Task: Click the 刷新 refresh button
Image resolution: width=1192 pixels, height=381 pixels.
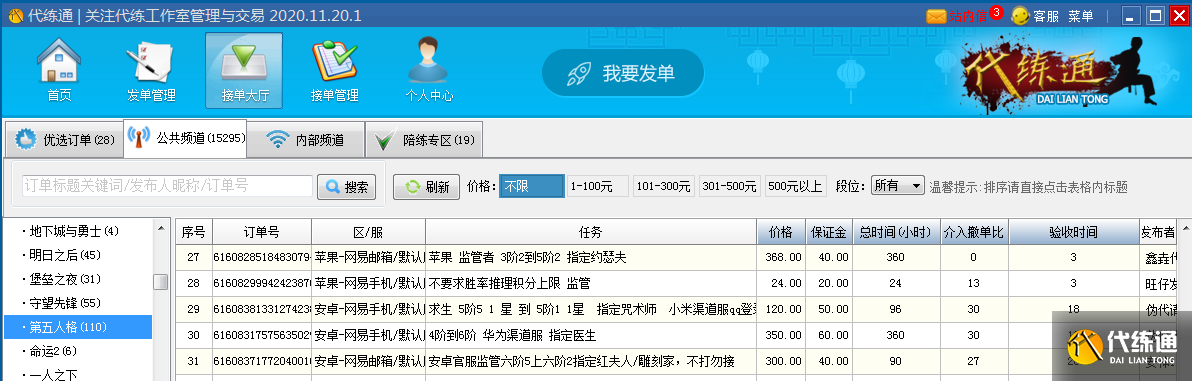Action: tap(426, 187)
